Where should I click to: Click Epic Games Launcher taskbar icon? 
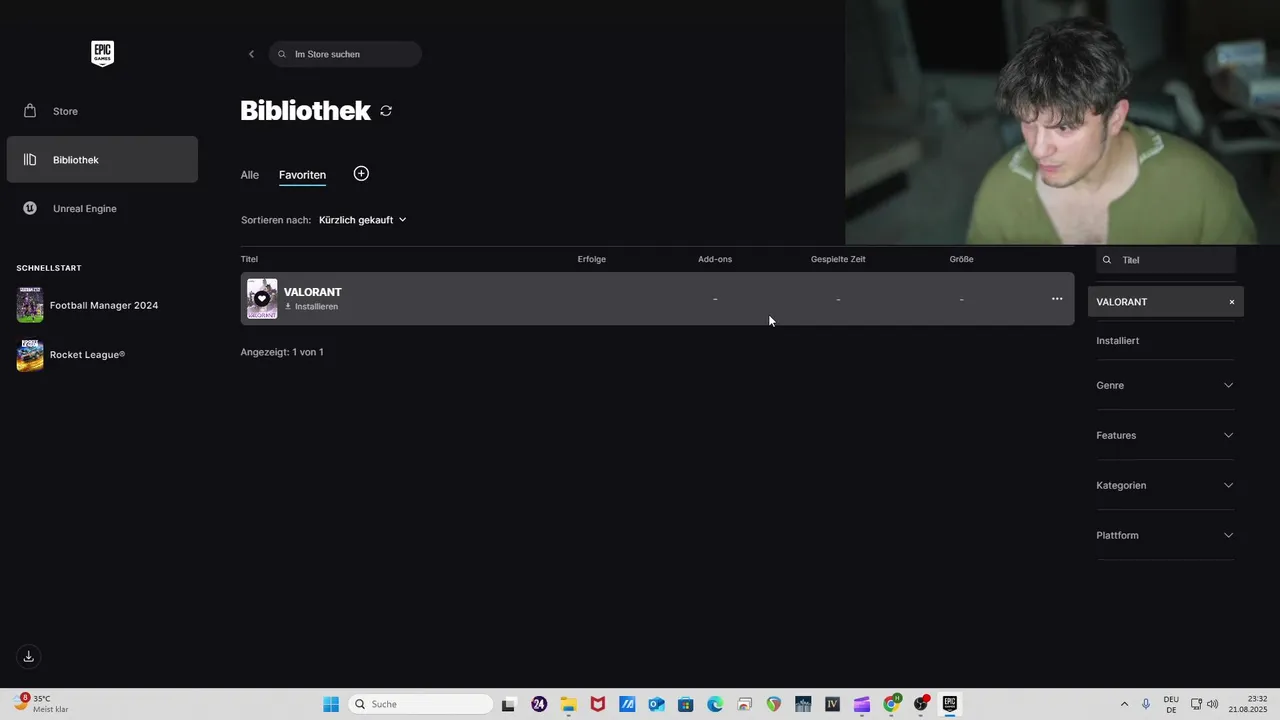[950, 704]
